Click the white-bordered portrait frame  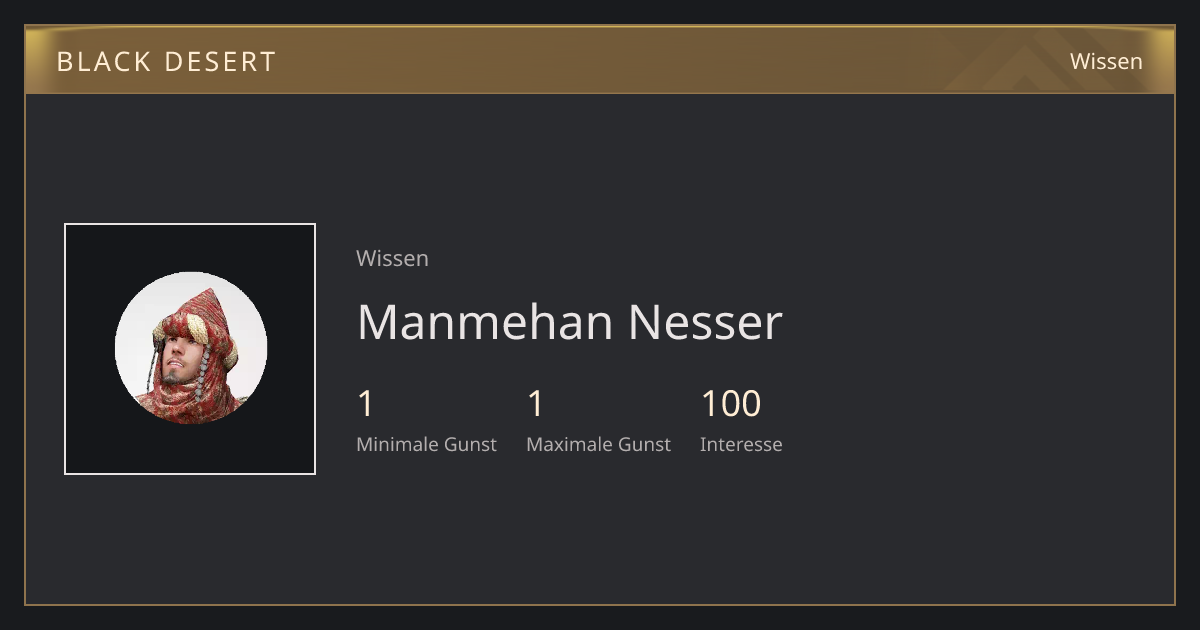tap(190, 349)
